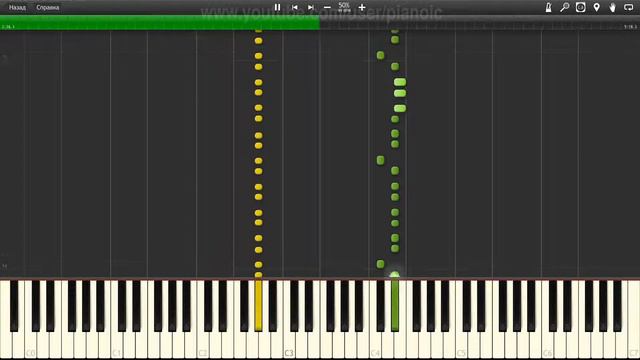The image size is (640, 360).
Task: Play the white key labeled C4
Action: 375,345
